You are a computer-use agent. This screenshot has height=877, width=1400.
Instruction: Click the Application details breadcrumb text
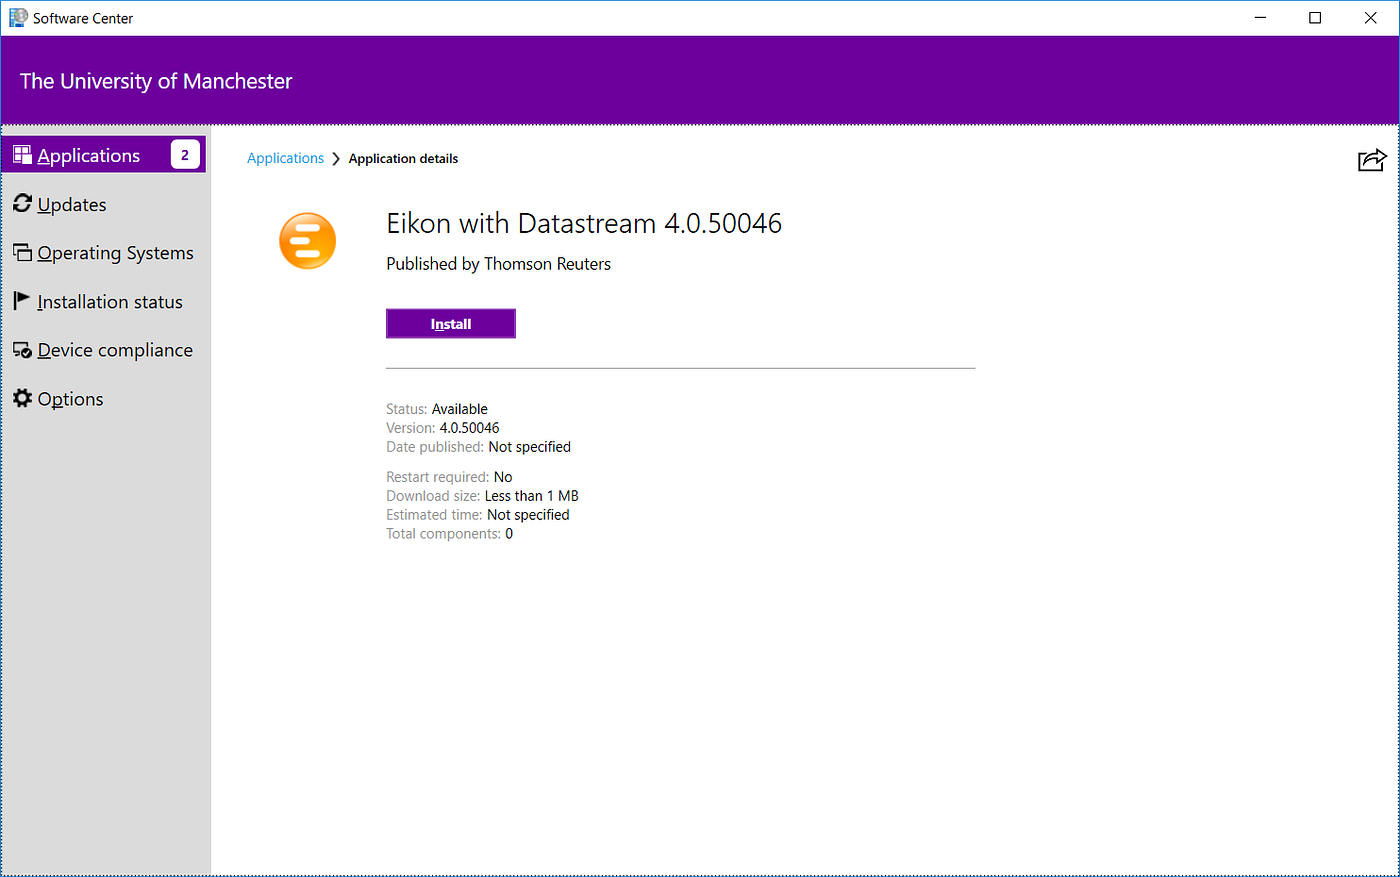click(x=403, y=158)
